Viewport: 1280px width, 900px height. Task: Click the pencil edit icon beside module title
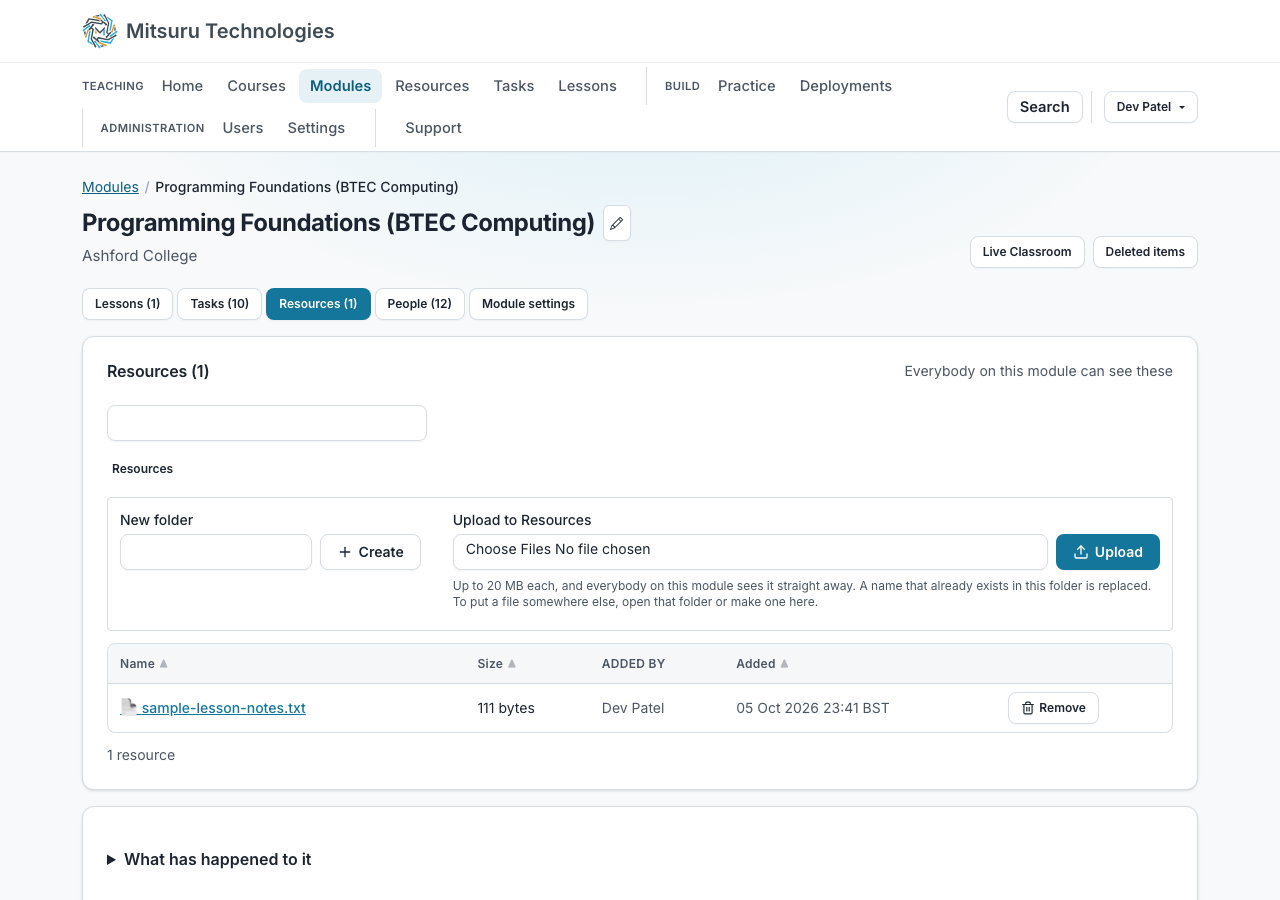point(617,223)
